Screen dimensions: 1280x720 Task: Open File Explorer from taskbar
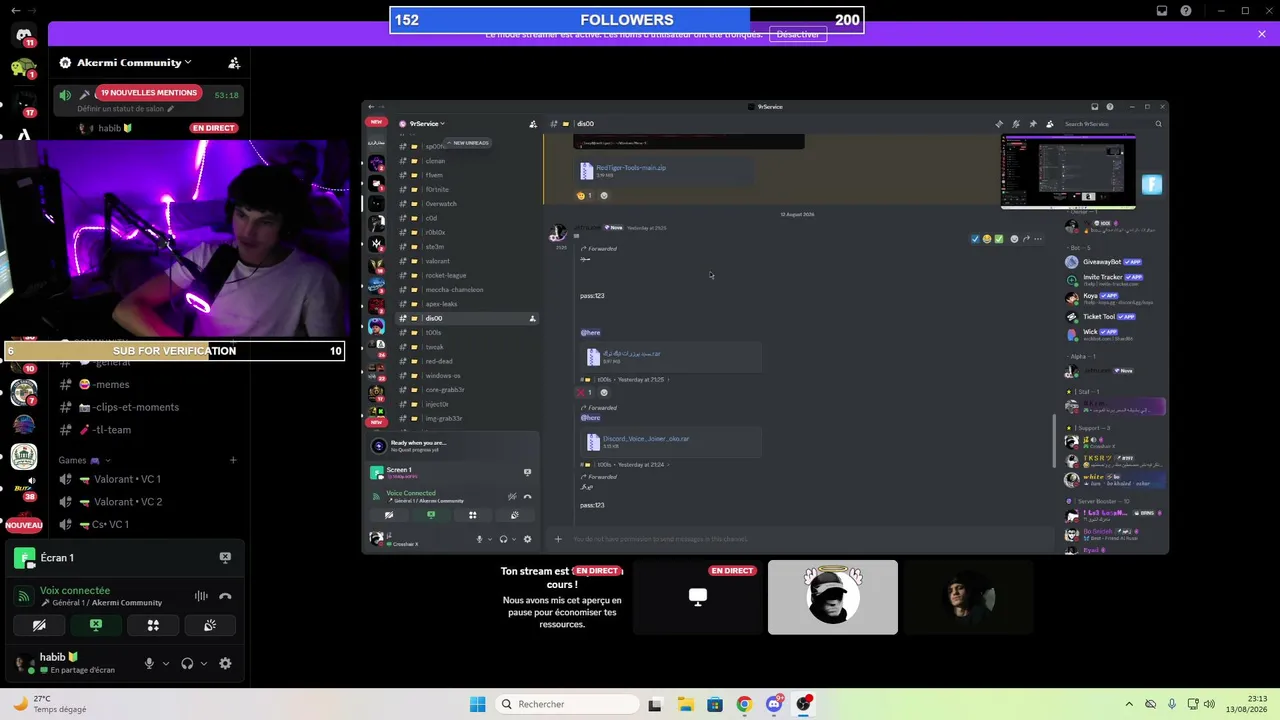pyautogui.click(x=686, y=704)
